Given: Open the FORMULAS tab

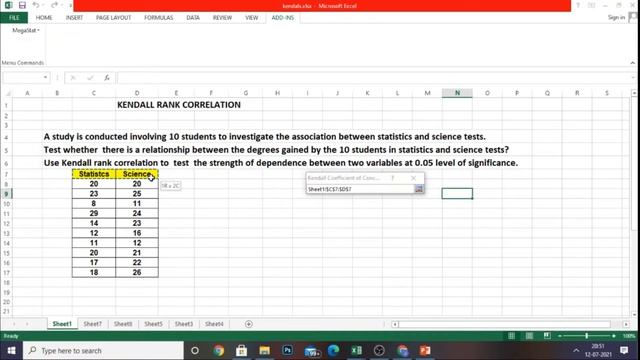Looking at the screenshot, I should click(158, 18).
